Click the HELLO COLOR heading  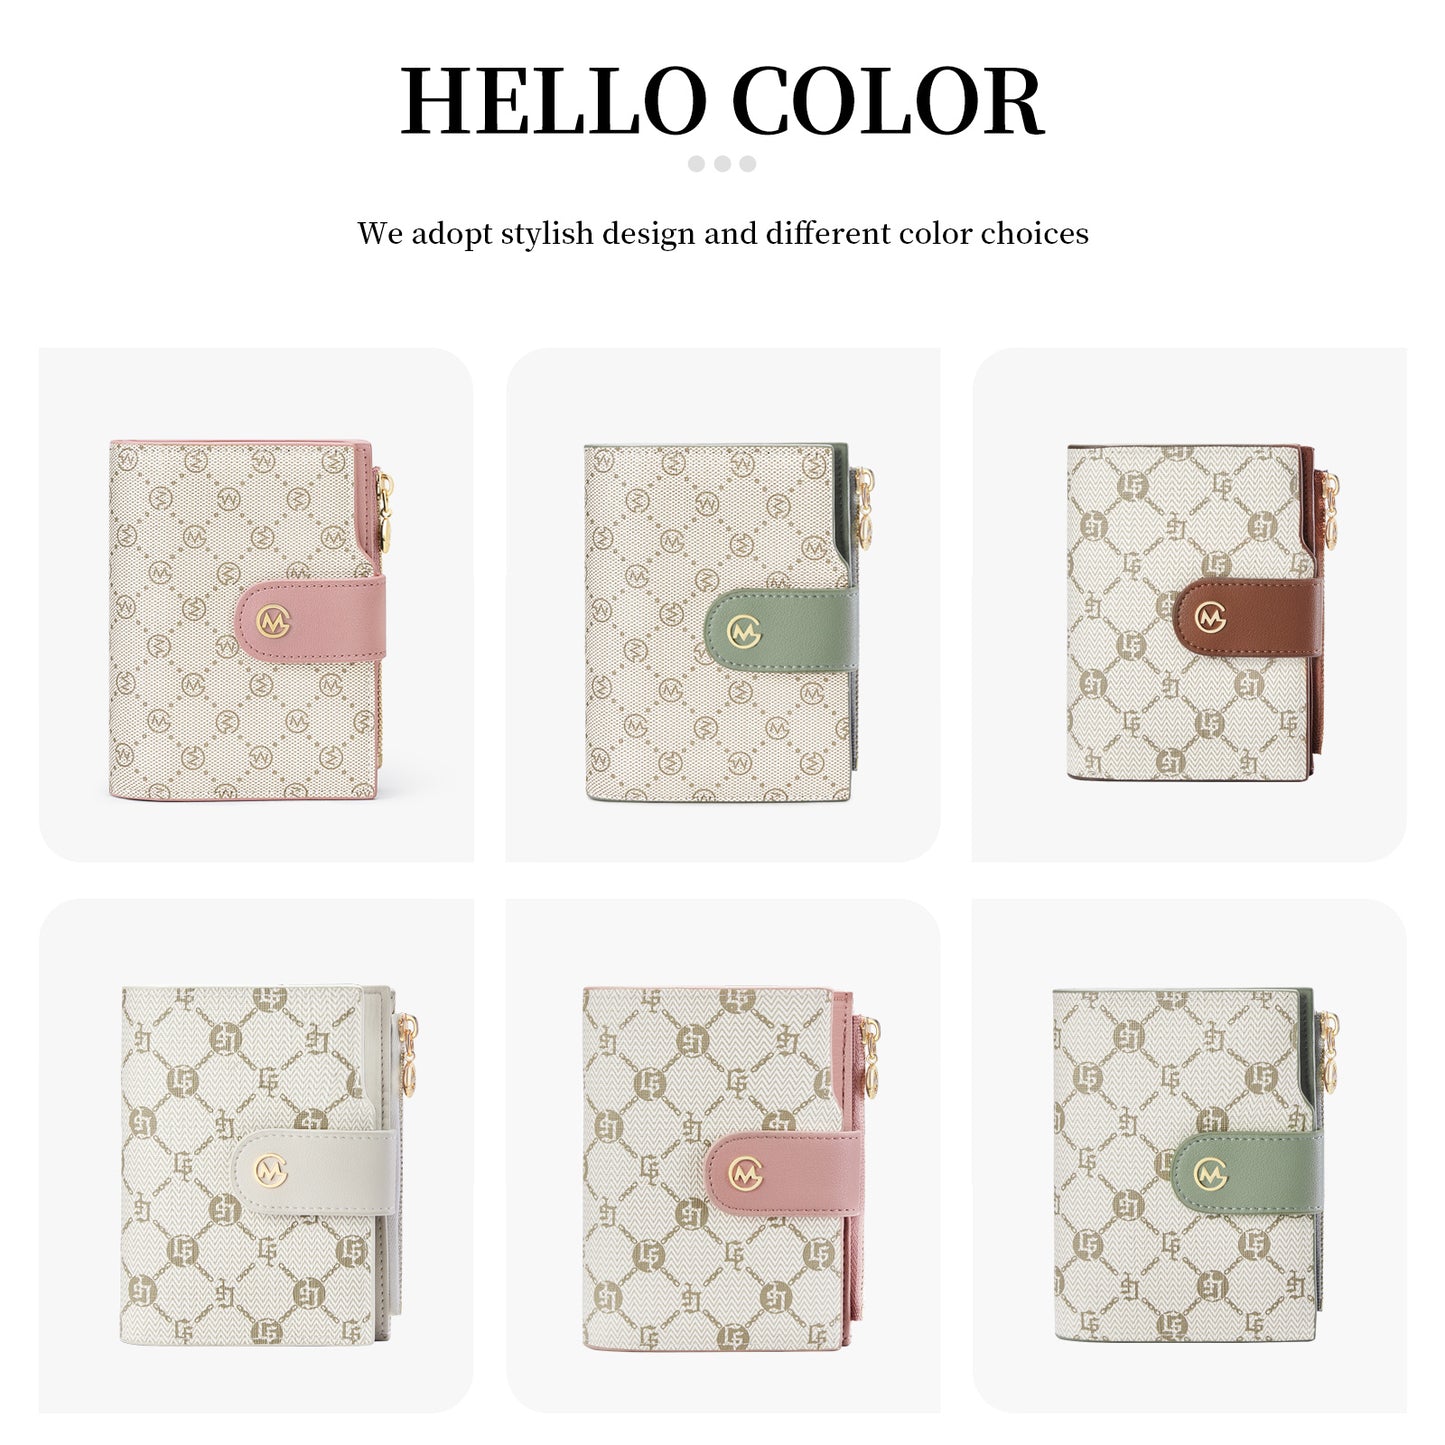pos(722,102)
